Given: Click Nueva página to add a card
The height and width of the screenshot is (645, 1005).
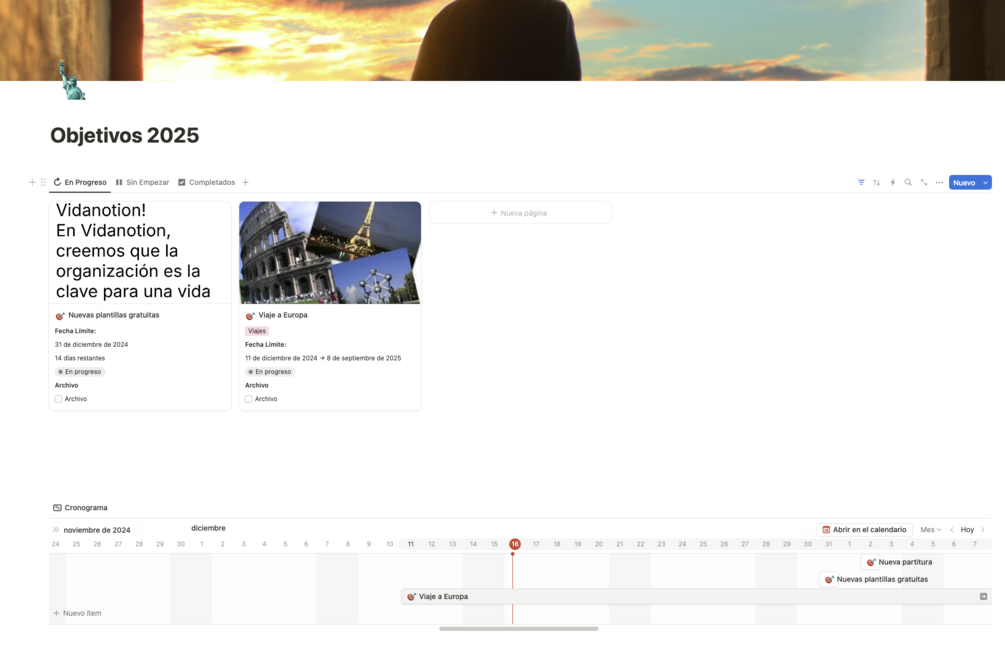Looking at the screenshot, I should [x=520, y=213].
